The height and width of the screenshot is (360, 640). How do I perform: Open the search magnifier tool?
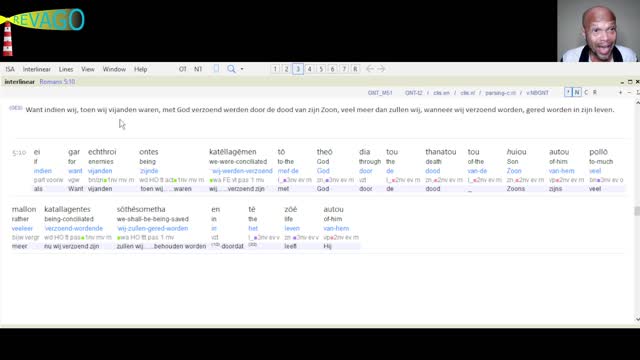click(231, 69)
